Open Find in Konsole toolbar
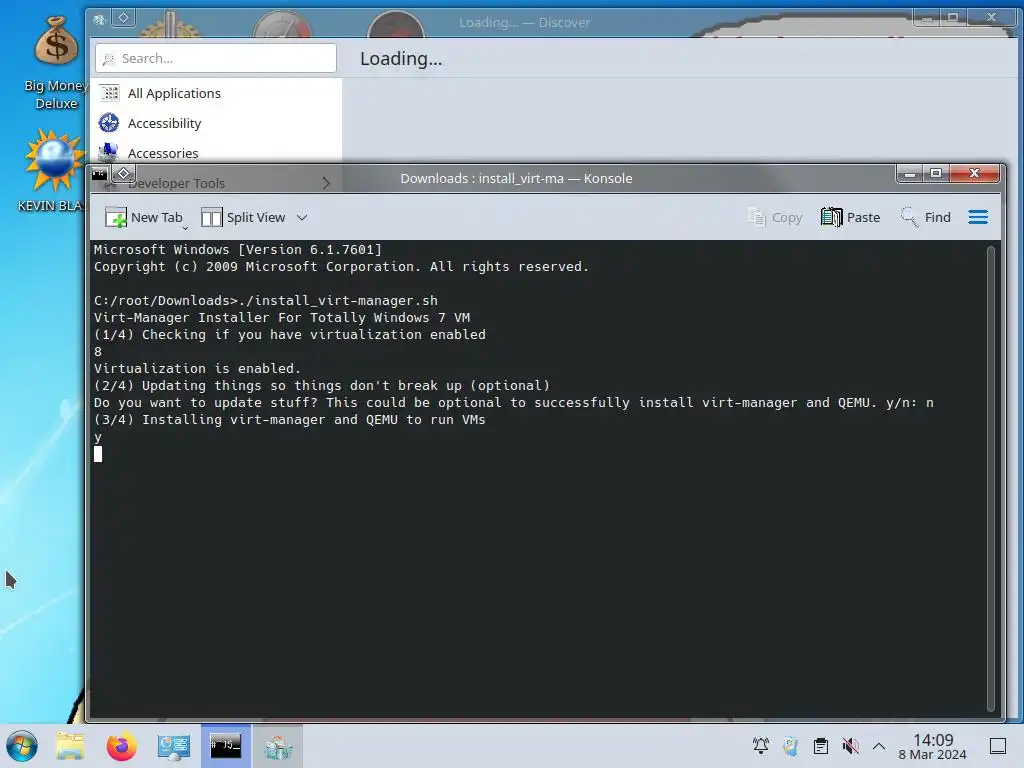 point(926,217)
